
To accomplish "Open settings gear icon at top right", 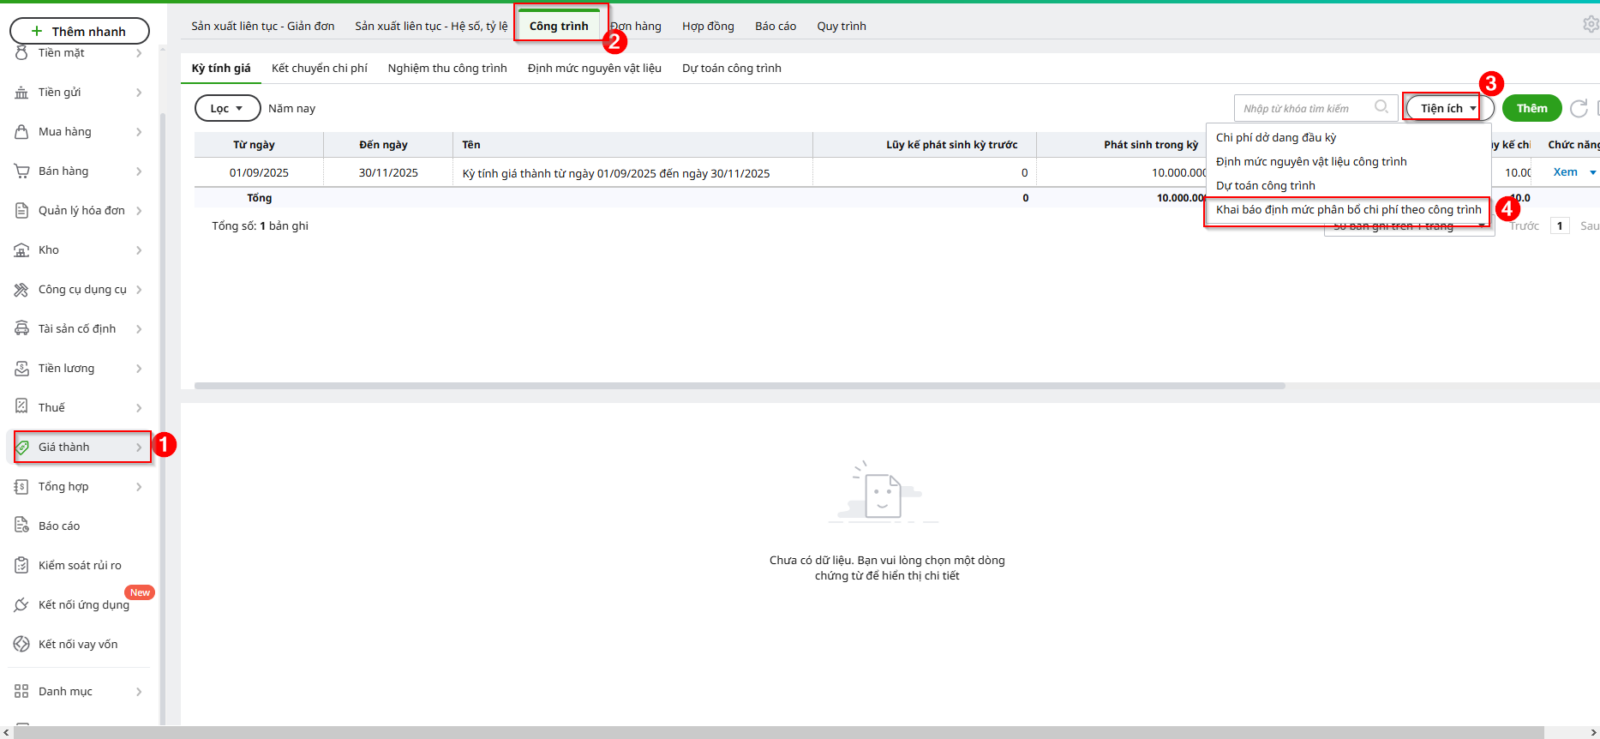I will (1590, 24).
